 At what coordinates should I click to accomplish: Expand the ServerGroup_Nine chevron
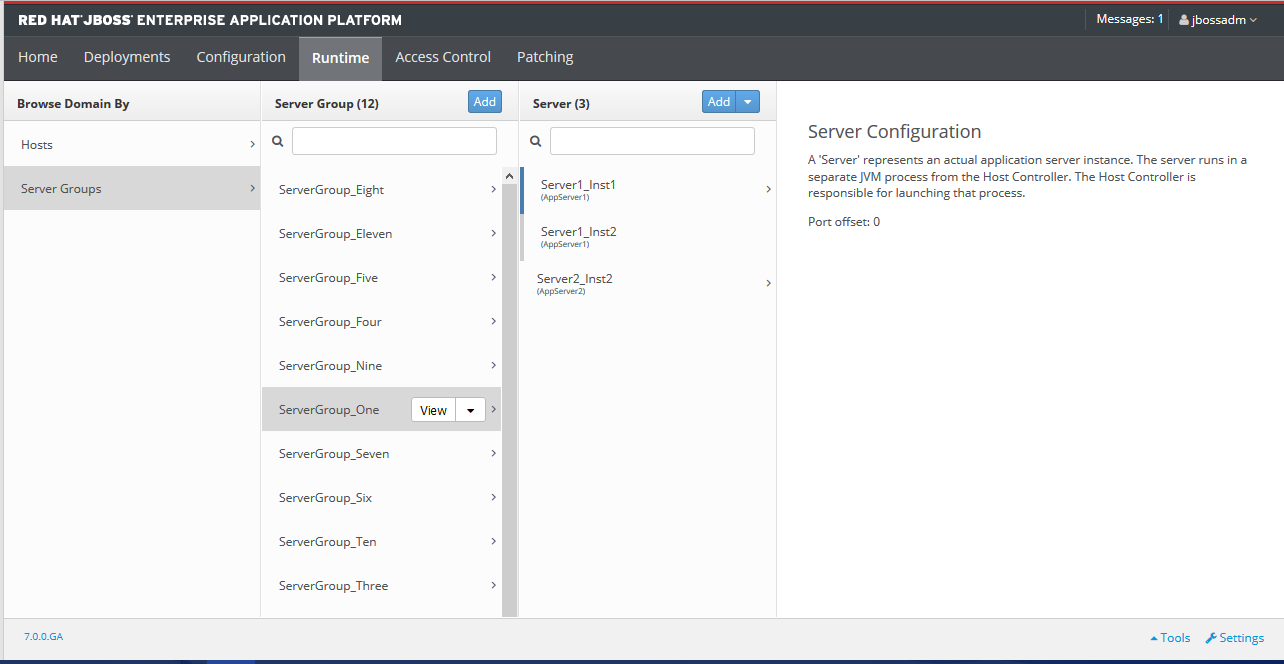[x=494, y=365]
